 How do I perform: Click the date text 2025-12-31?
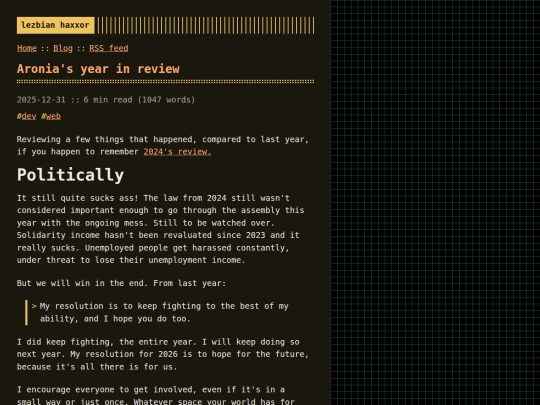(41, 100)
